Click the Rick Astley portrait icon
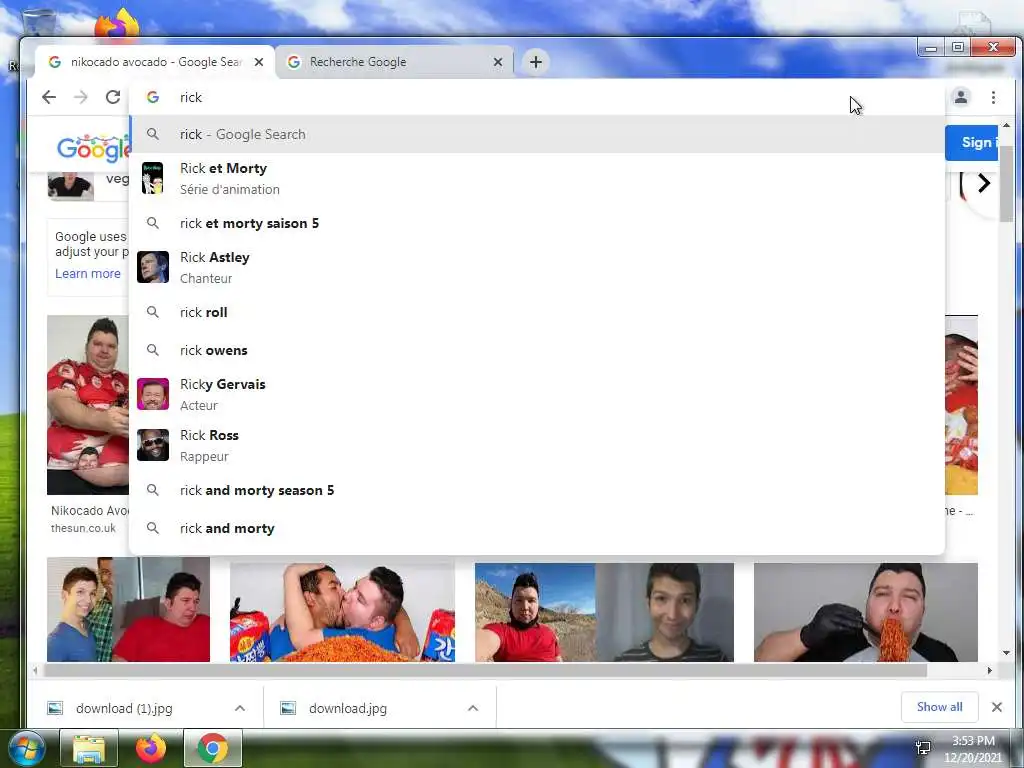Screen dimensions: 1024x768 (x=153, y=267)
